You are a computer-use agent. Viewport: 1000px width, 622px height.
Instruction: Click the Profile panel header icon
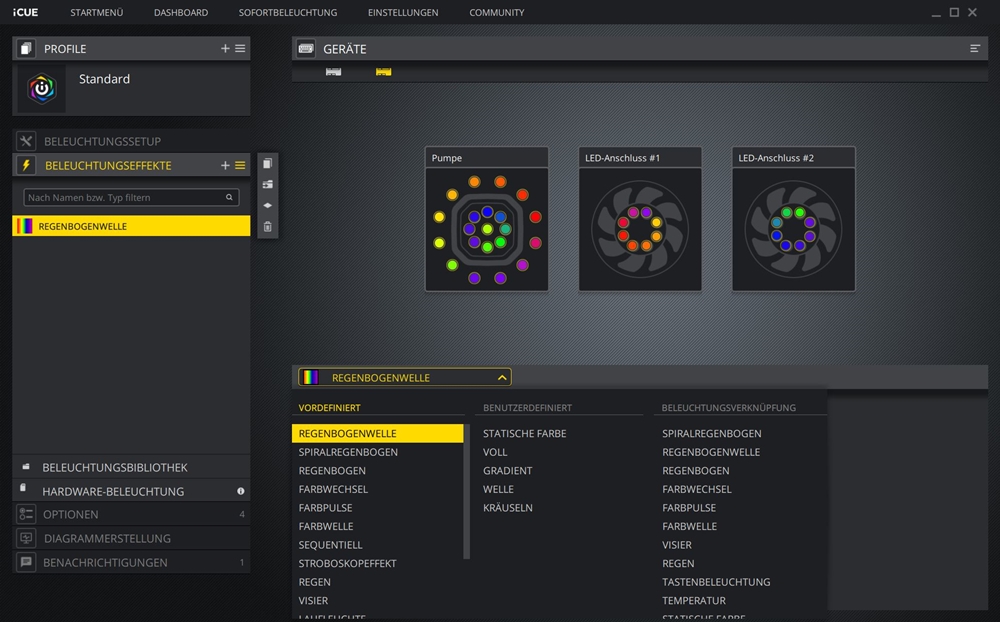26,48
